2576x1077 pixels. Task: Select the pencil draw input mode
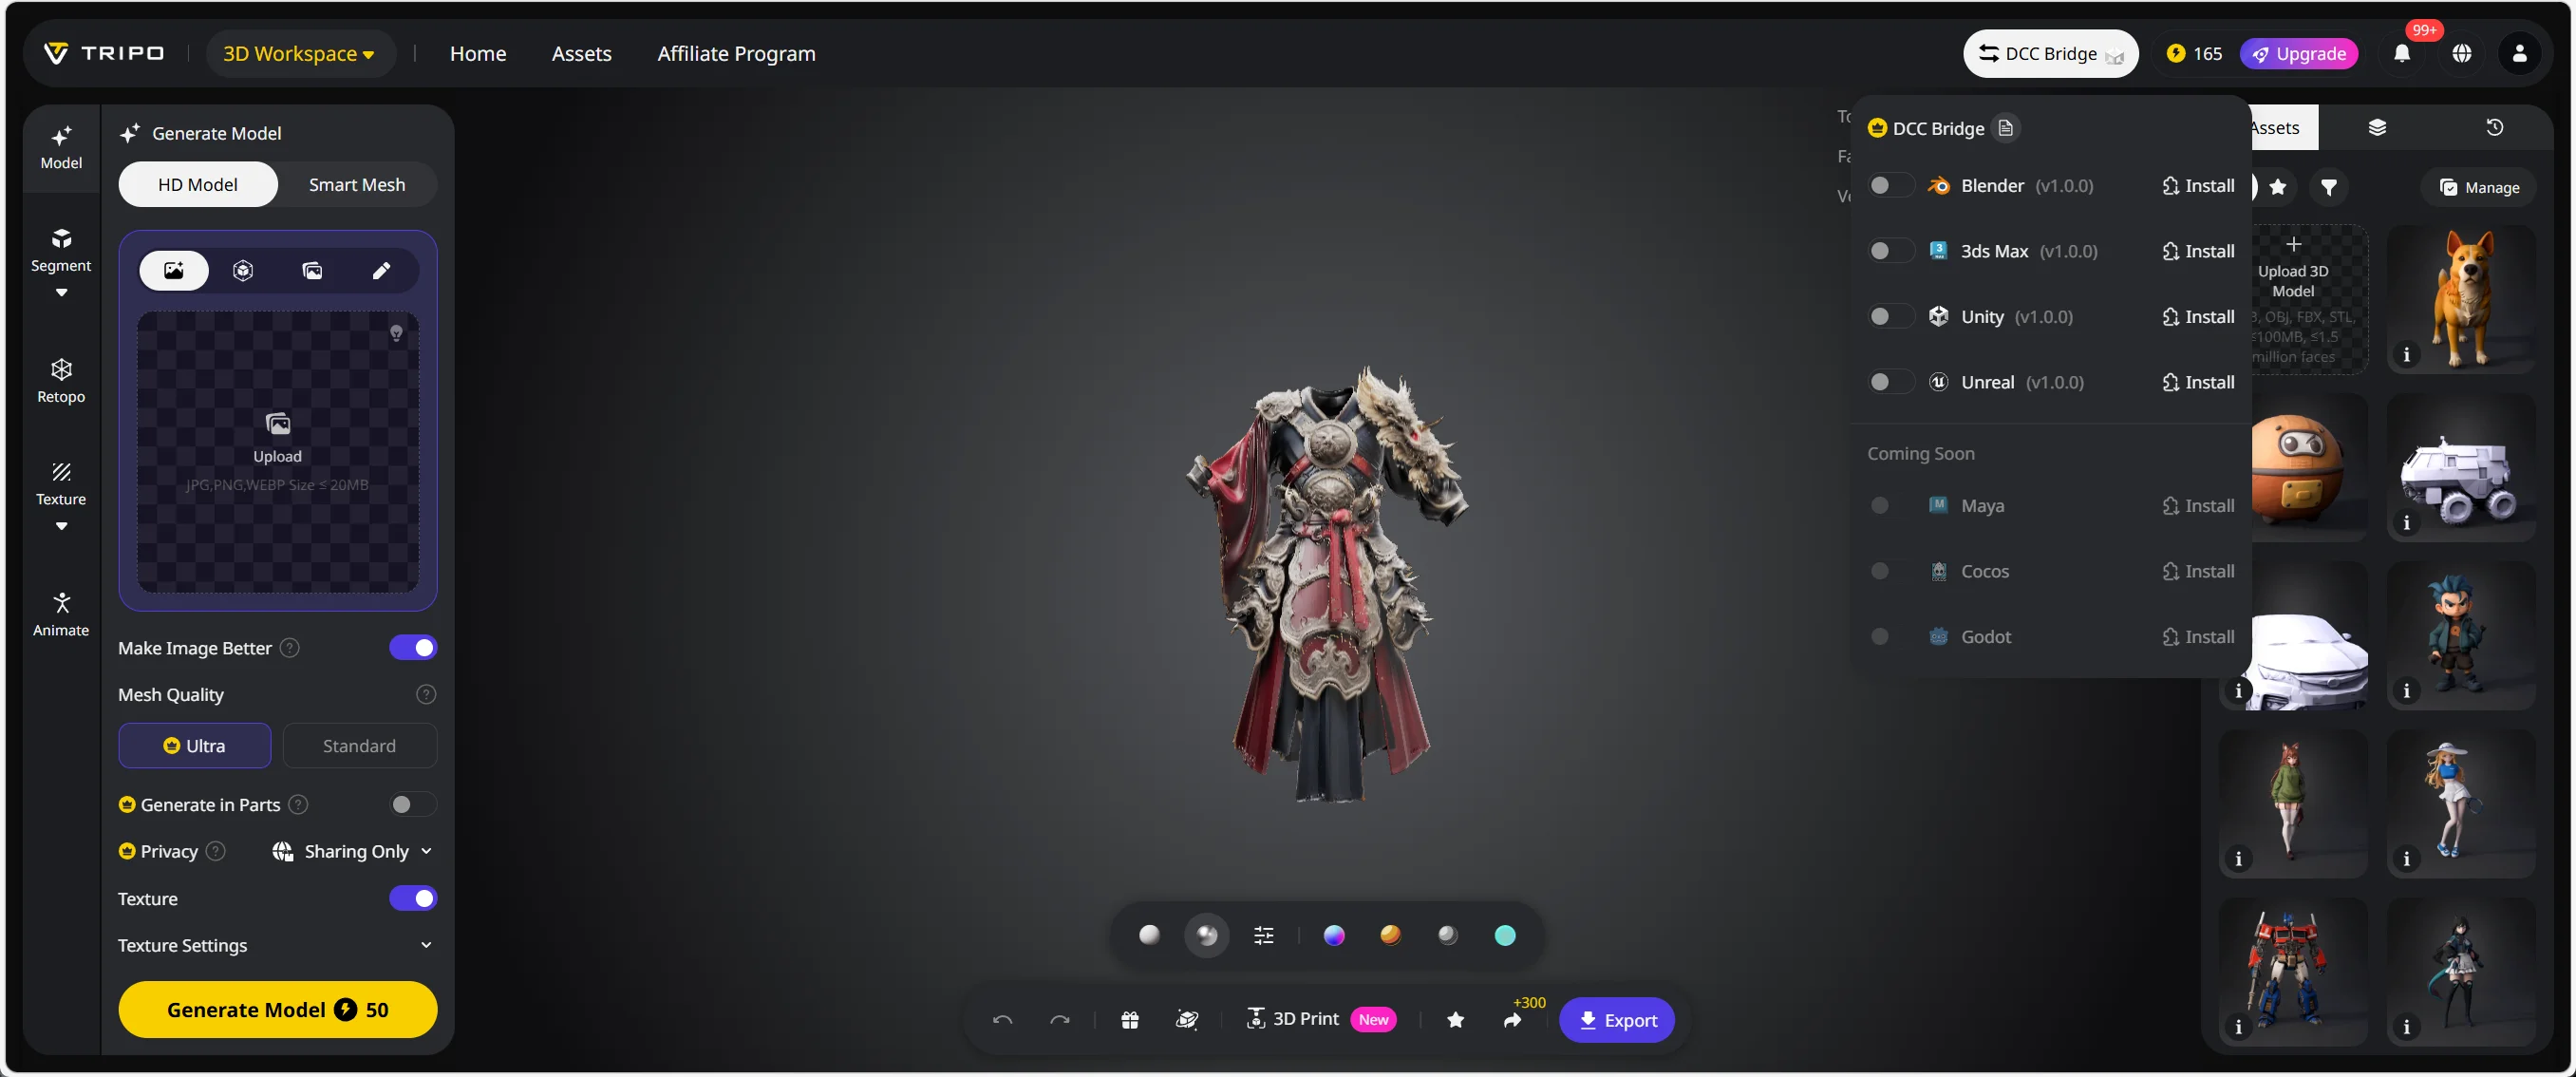[x=381, y=270]
